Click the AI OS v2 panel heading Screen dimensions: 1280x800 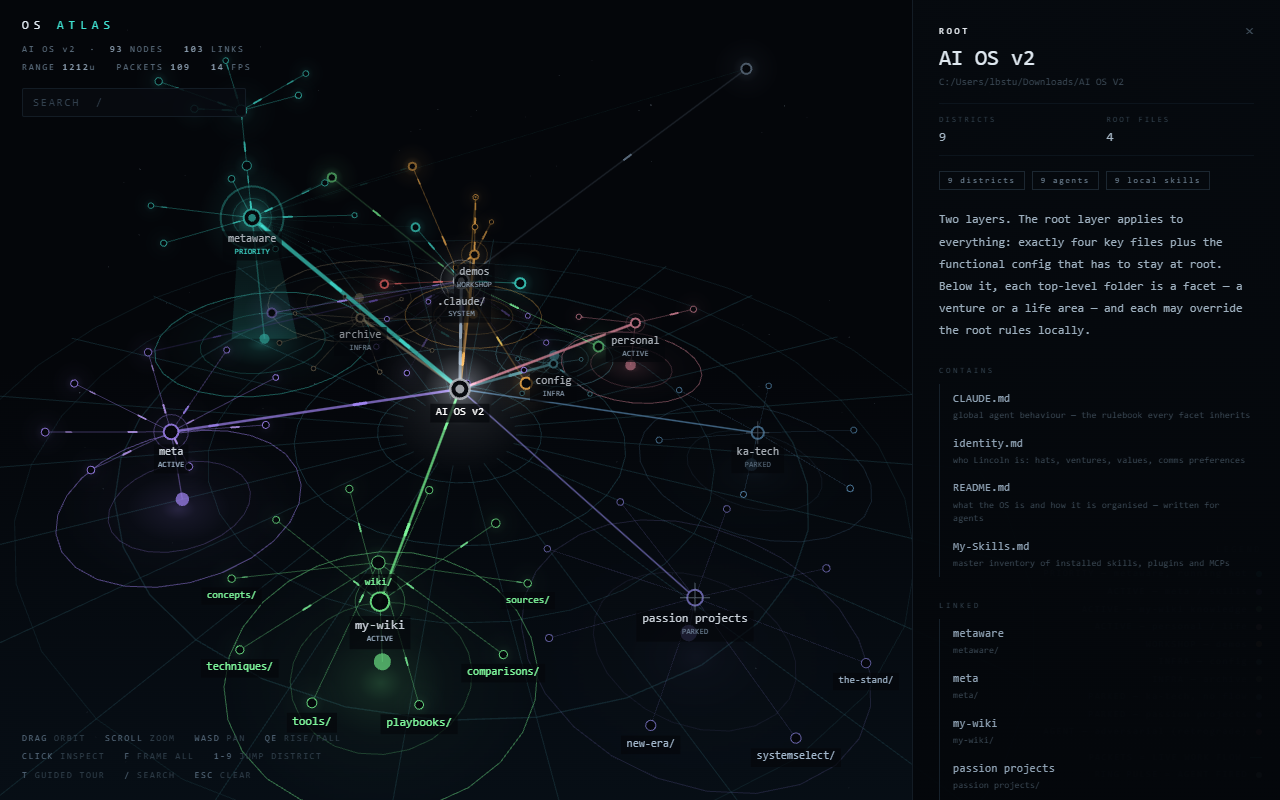[x=986, y=58]
